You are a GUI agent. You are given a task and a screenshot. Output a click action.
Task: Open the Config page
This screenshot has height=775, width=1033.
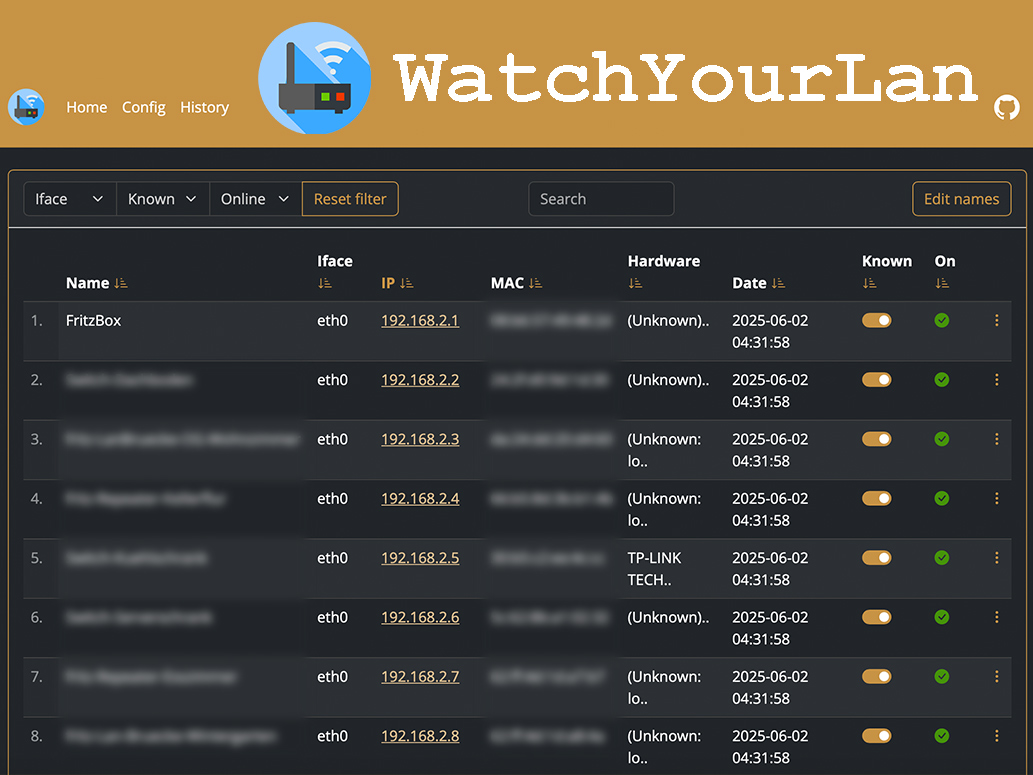[x=143, y=107]
